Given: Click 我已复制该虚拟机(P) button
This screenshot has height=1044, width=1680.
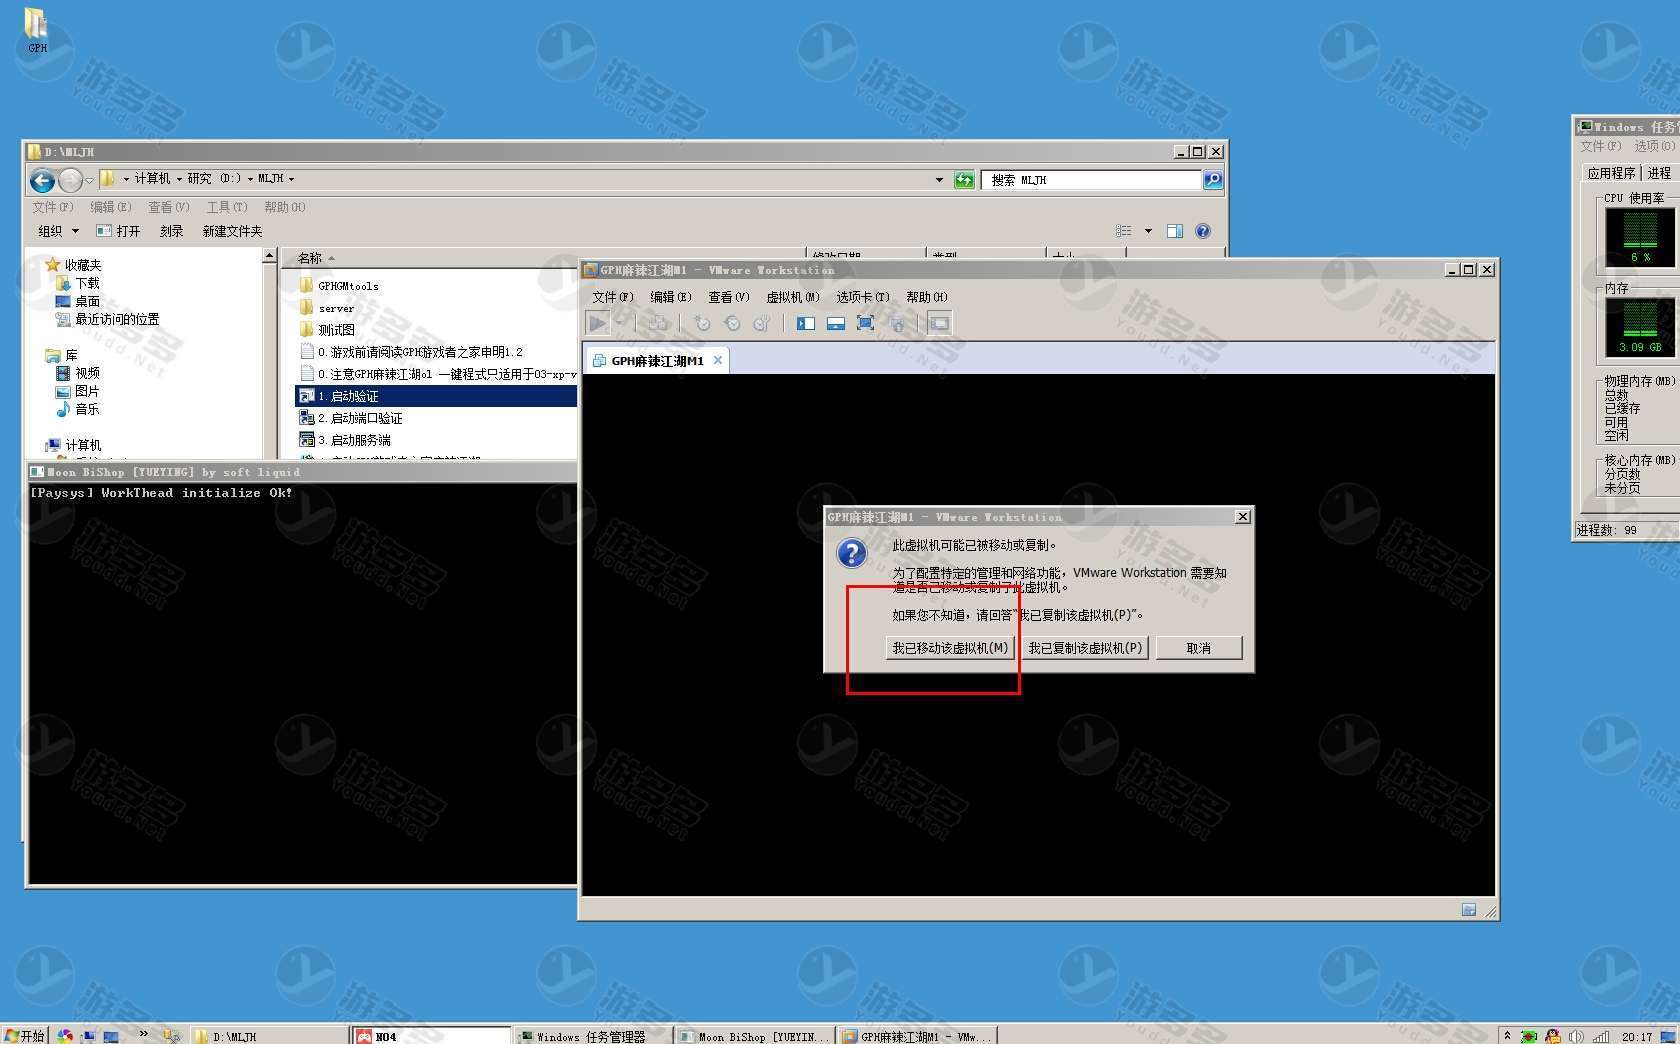Looking at the screenshot, I should (x=1085, y=648).
